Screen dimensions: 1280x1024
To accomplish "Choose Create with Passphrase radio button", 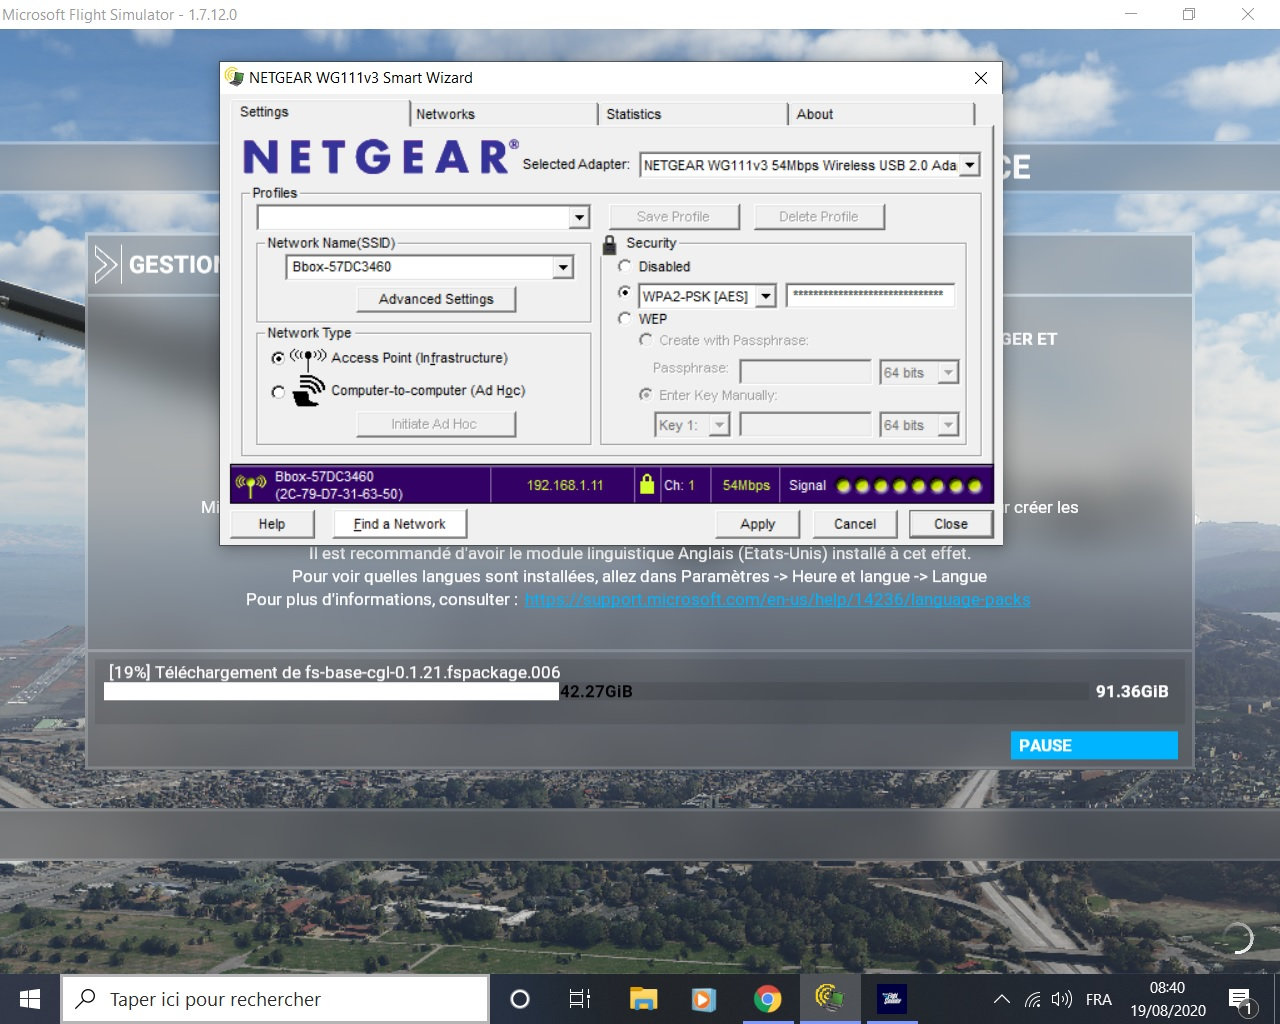I will [646, 340].
